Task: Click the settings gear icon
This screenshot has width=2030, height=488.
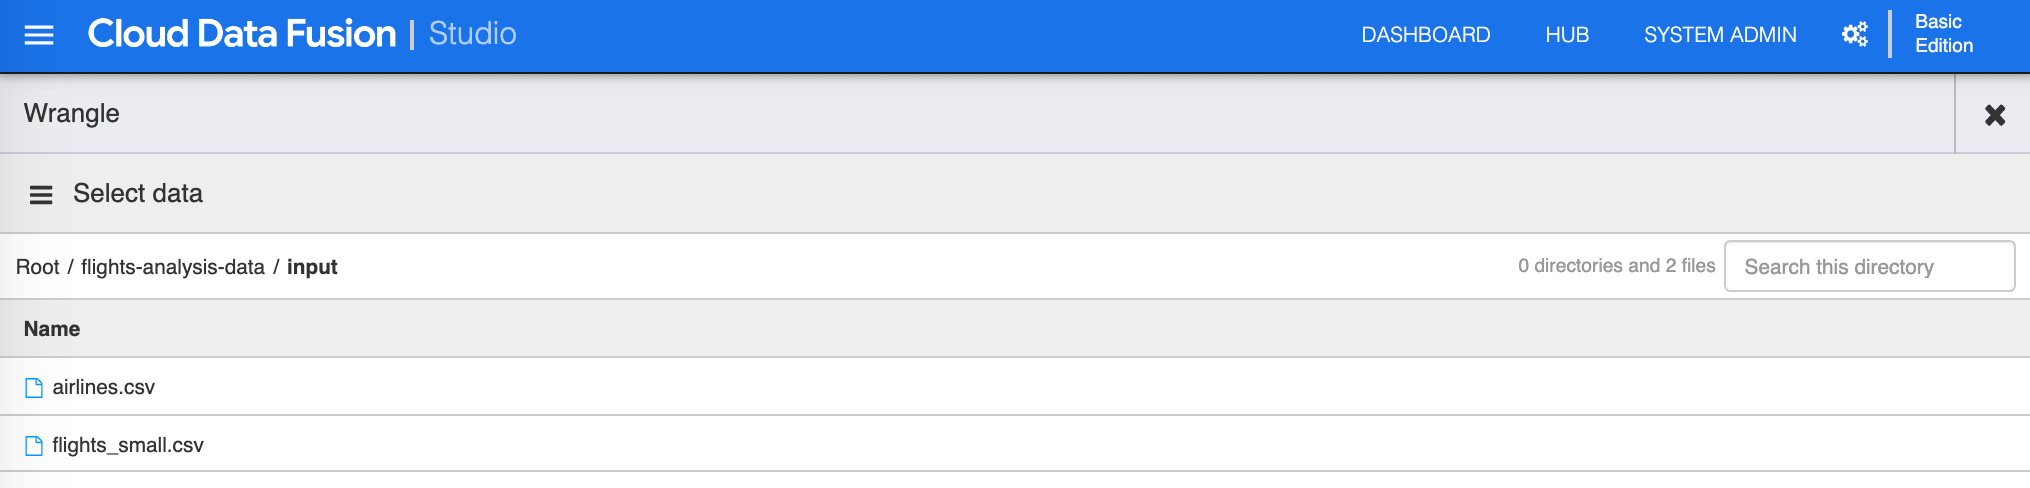Action: 1854,35
